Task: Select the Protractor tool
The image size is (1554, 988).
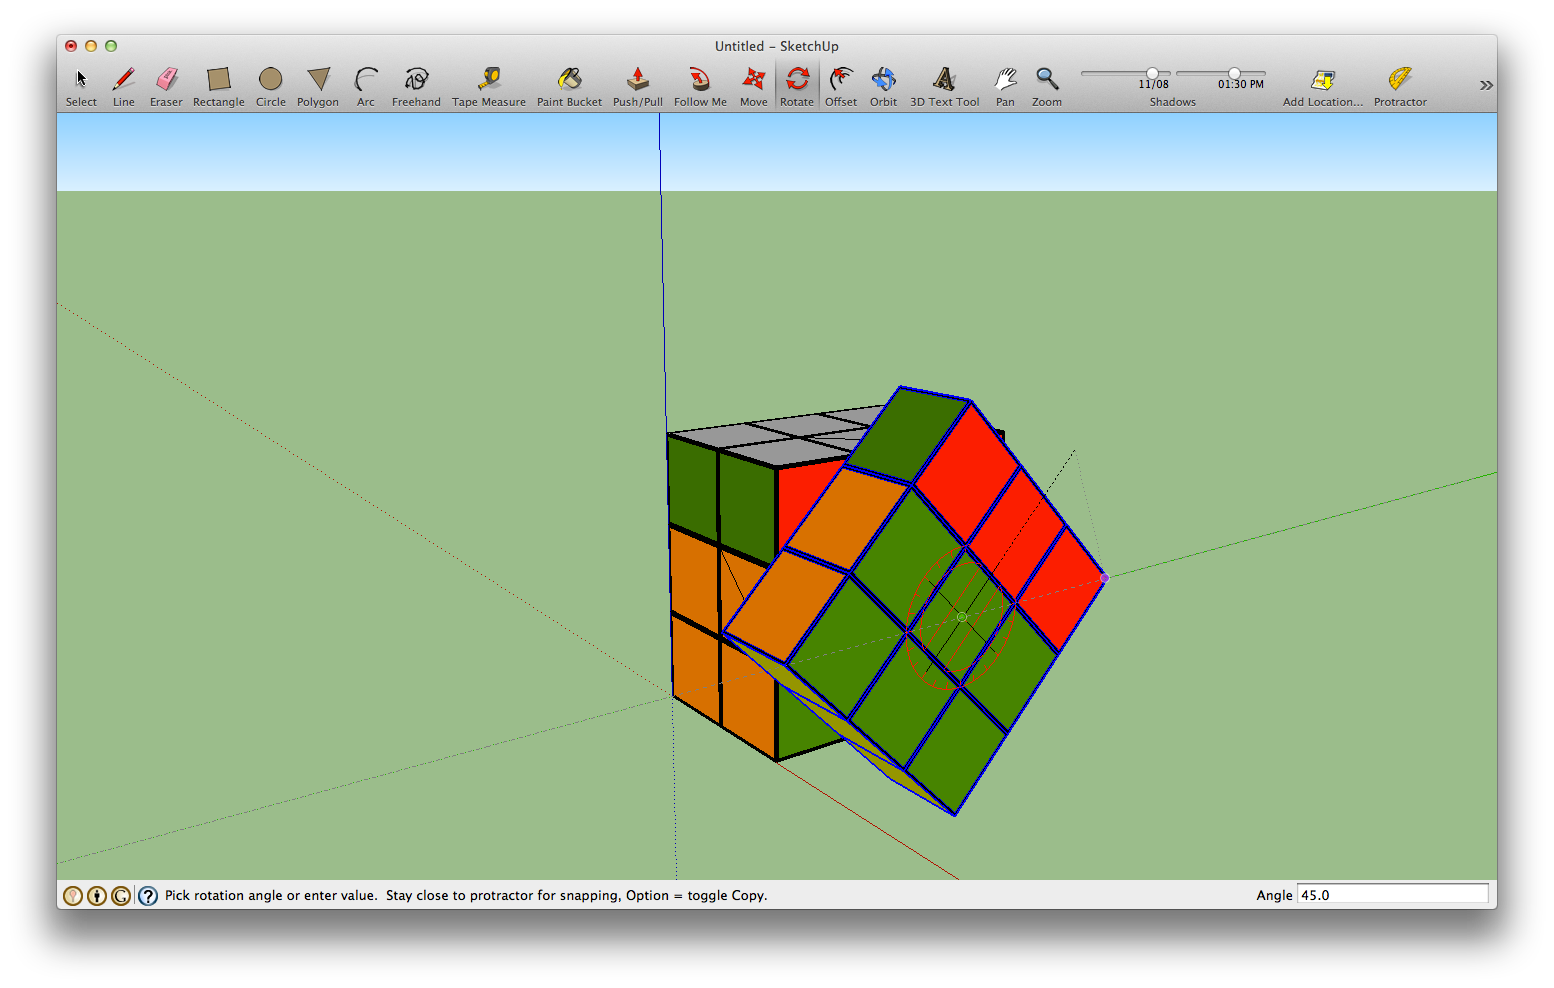Action: tap(1399, 80)
